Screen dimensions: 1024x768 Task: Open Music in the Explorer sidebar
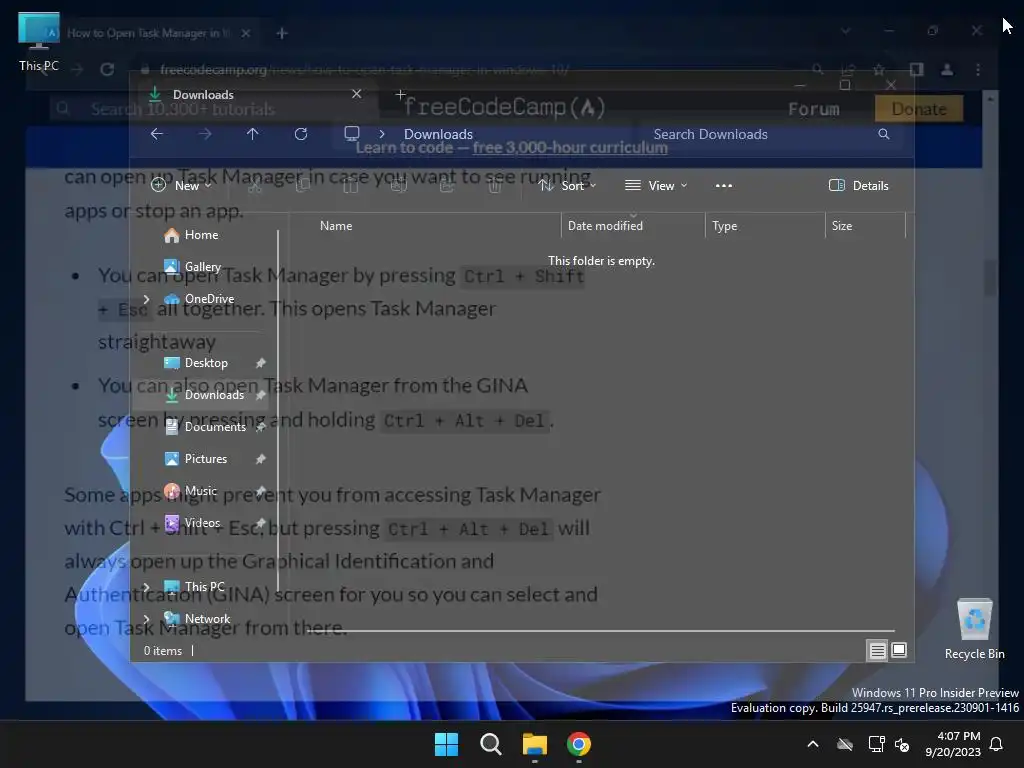200,491
